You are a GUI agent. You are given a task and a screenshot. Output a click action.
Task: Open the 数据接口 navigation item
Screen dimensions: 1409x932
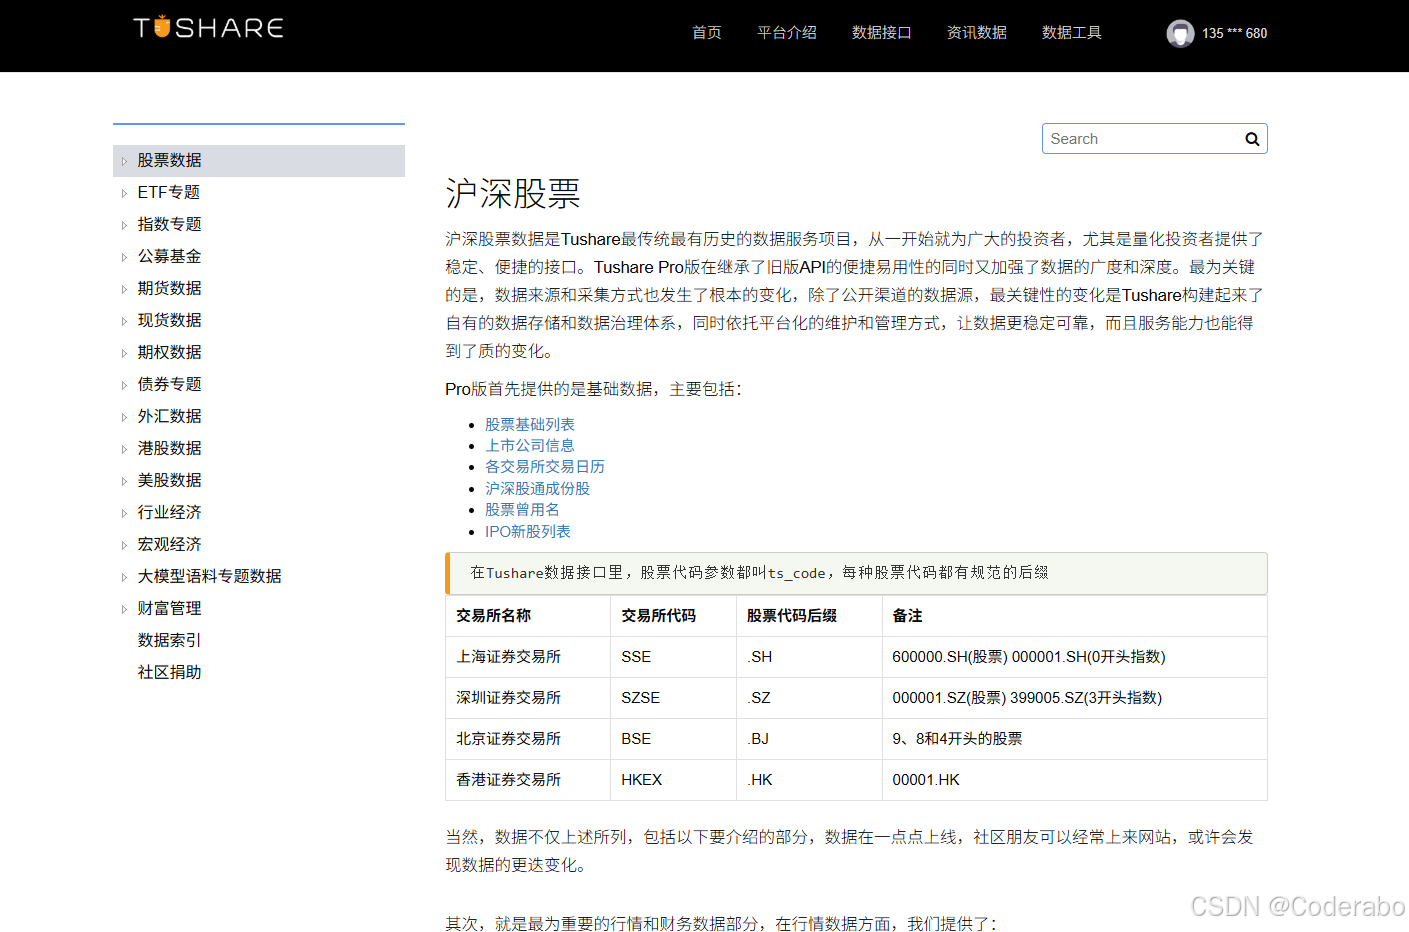(881, 32)
